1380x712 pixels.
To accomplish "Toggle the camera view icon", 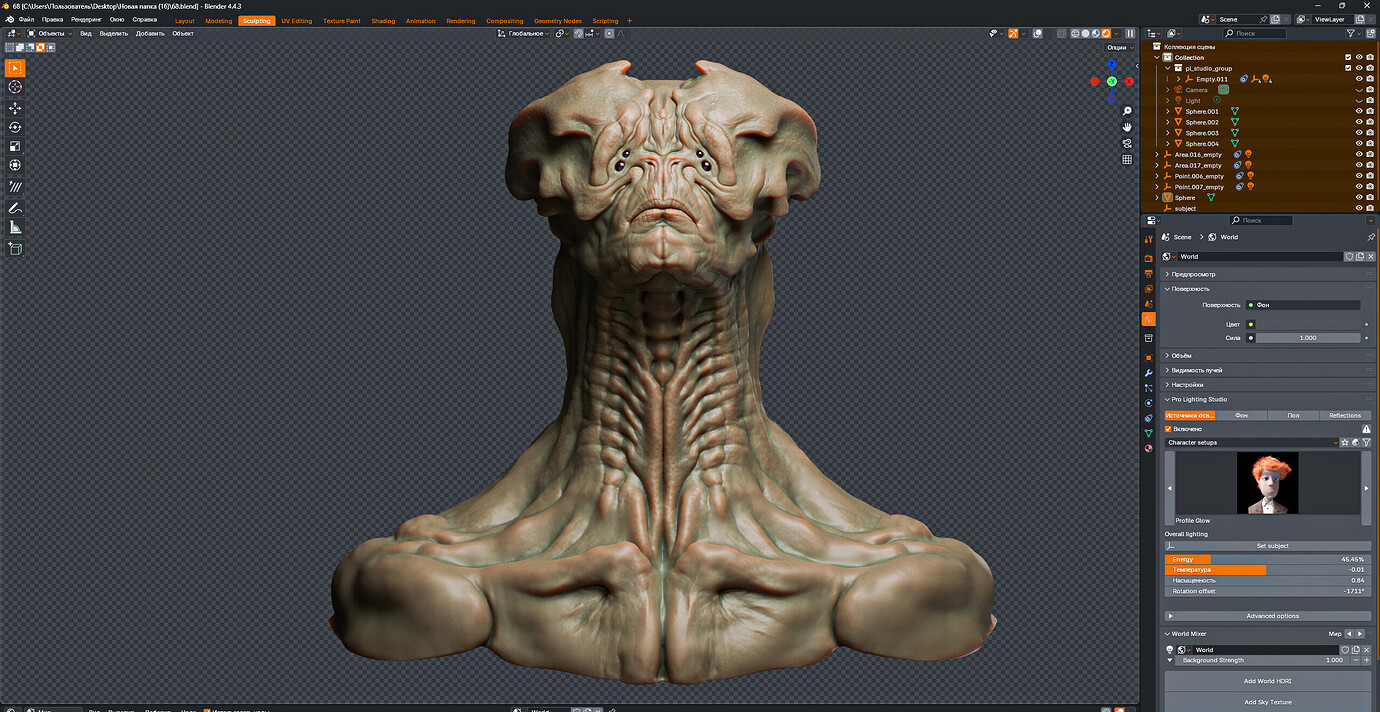I will 1127,143.
